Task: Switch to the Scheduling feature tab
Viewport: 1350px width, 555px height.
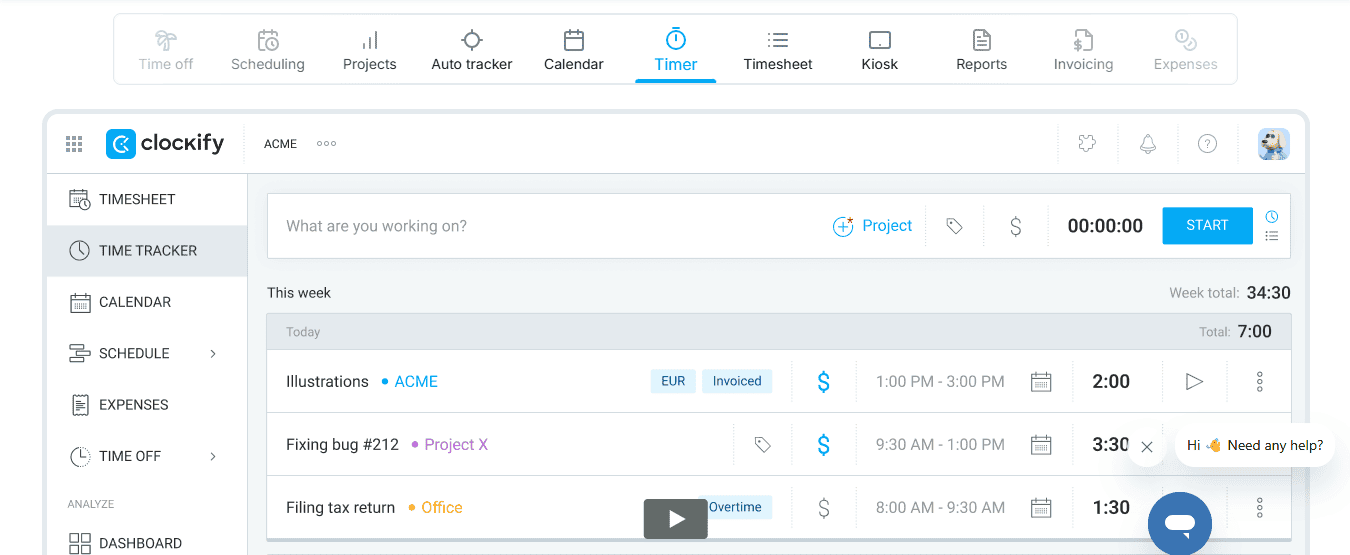Action: tap(268, 50)
